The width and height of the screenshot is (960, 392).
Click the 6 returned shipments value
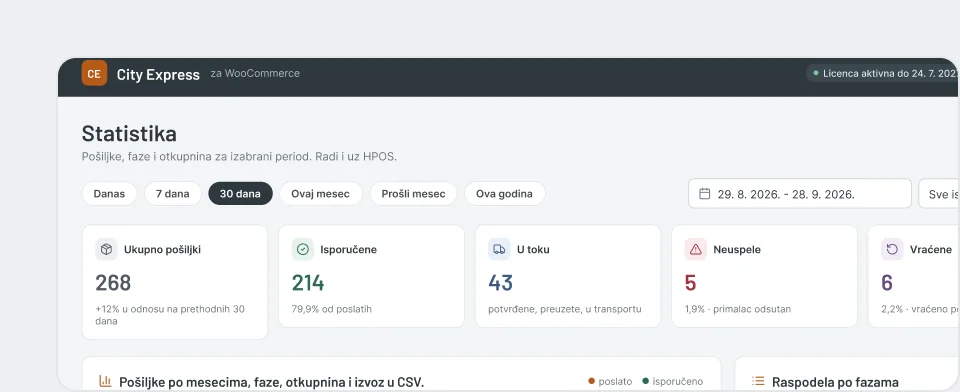tap(887, 282)
